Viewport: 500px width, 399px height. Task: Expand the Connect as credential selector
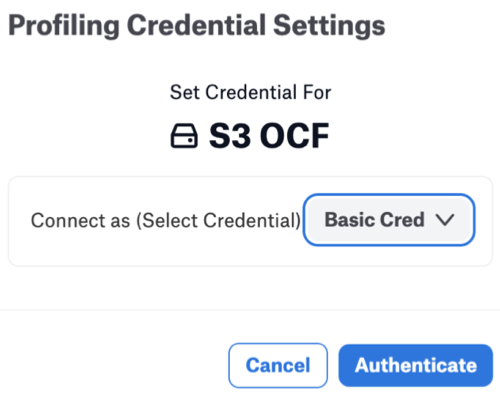pyautogui.click(x=389, y=220)
